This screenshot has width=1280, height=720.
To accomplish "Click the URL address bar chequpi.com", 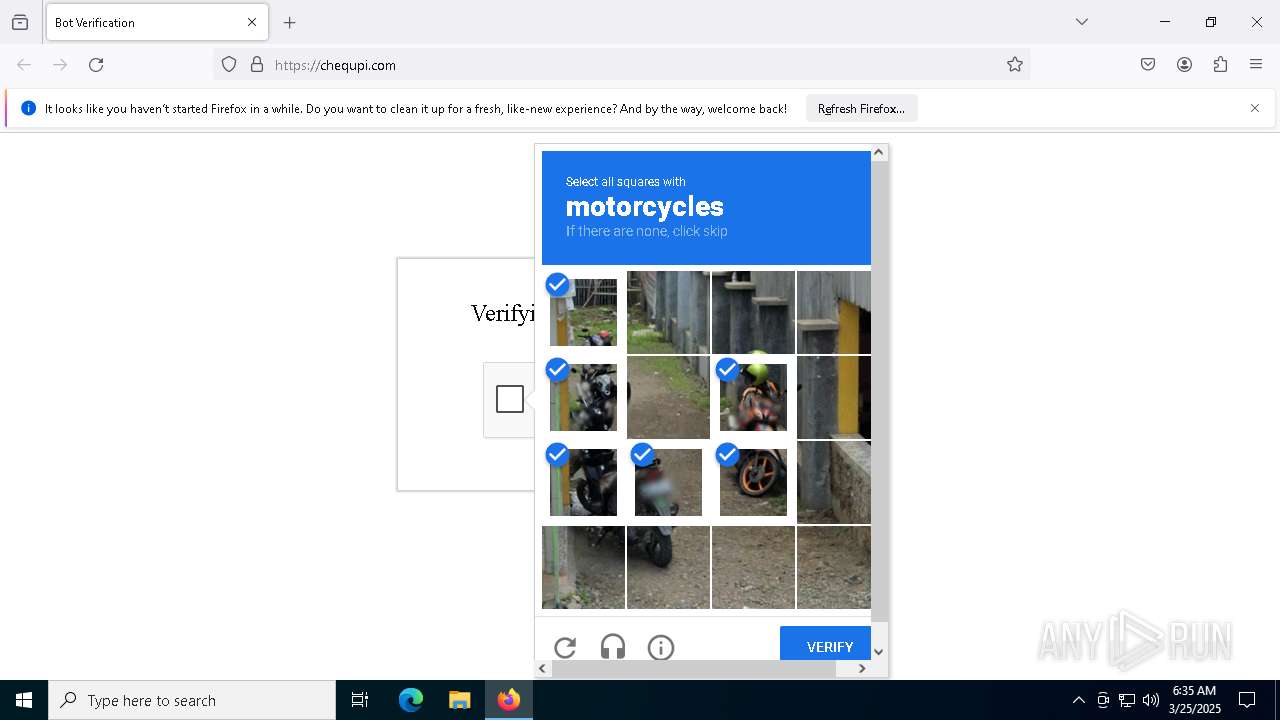I will click(x=620, y=65).
